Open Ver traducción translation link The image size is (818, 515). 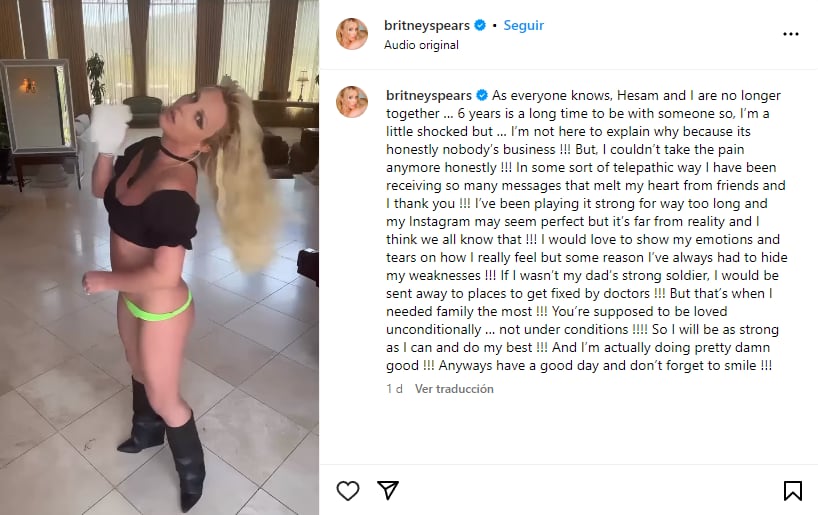(454, 389)
